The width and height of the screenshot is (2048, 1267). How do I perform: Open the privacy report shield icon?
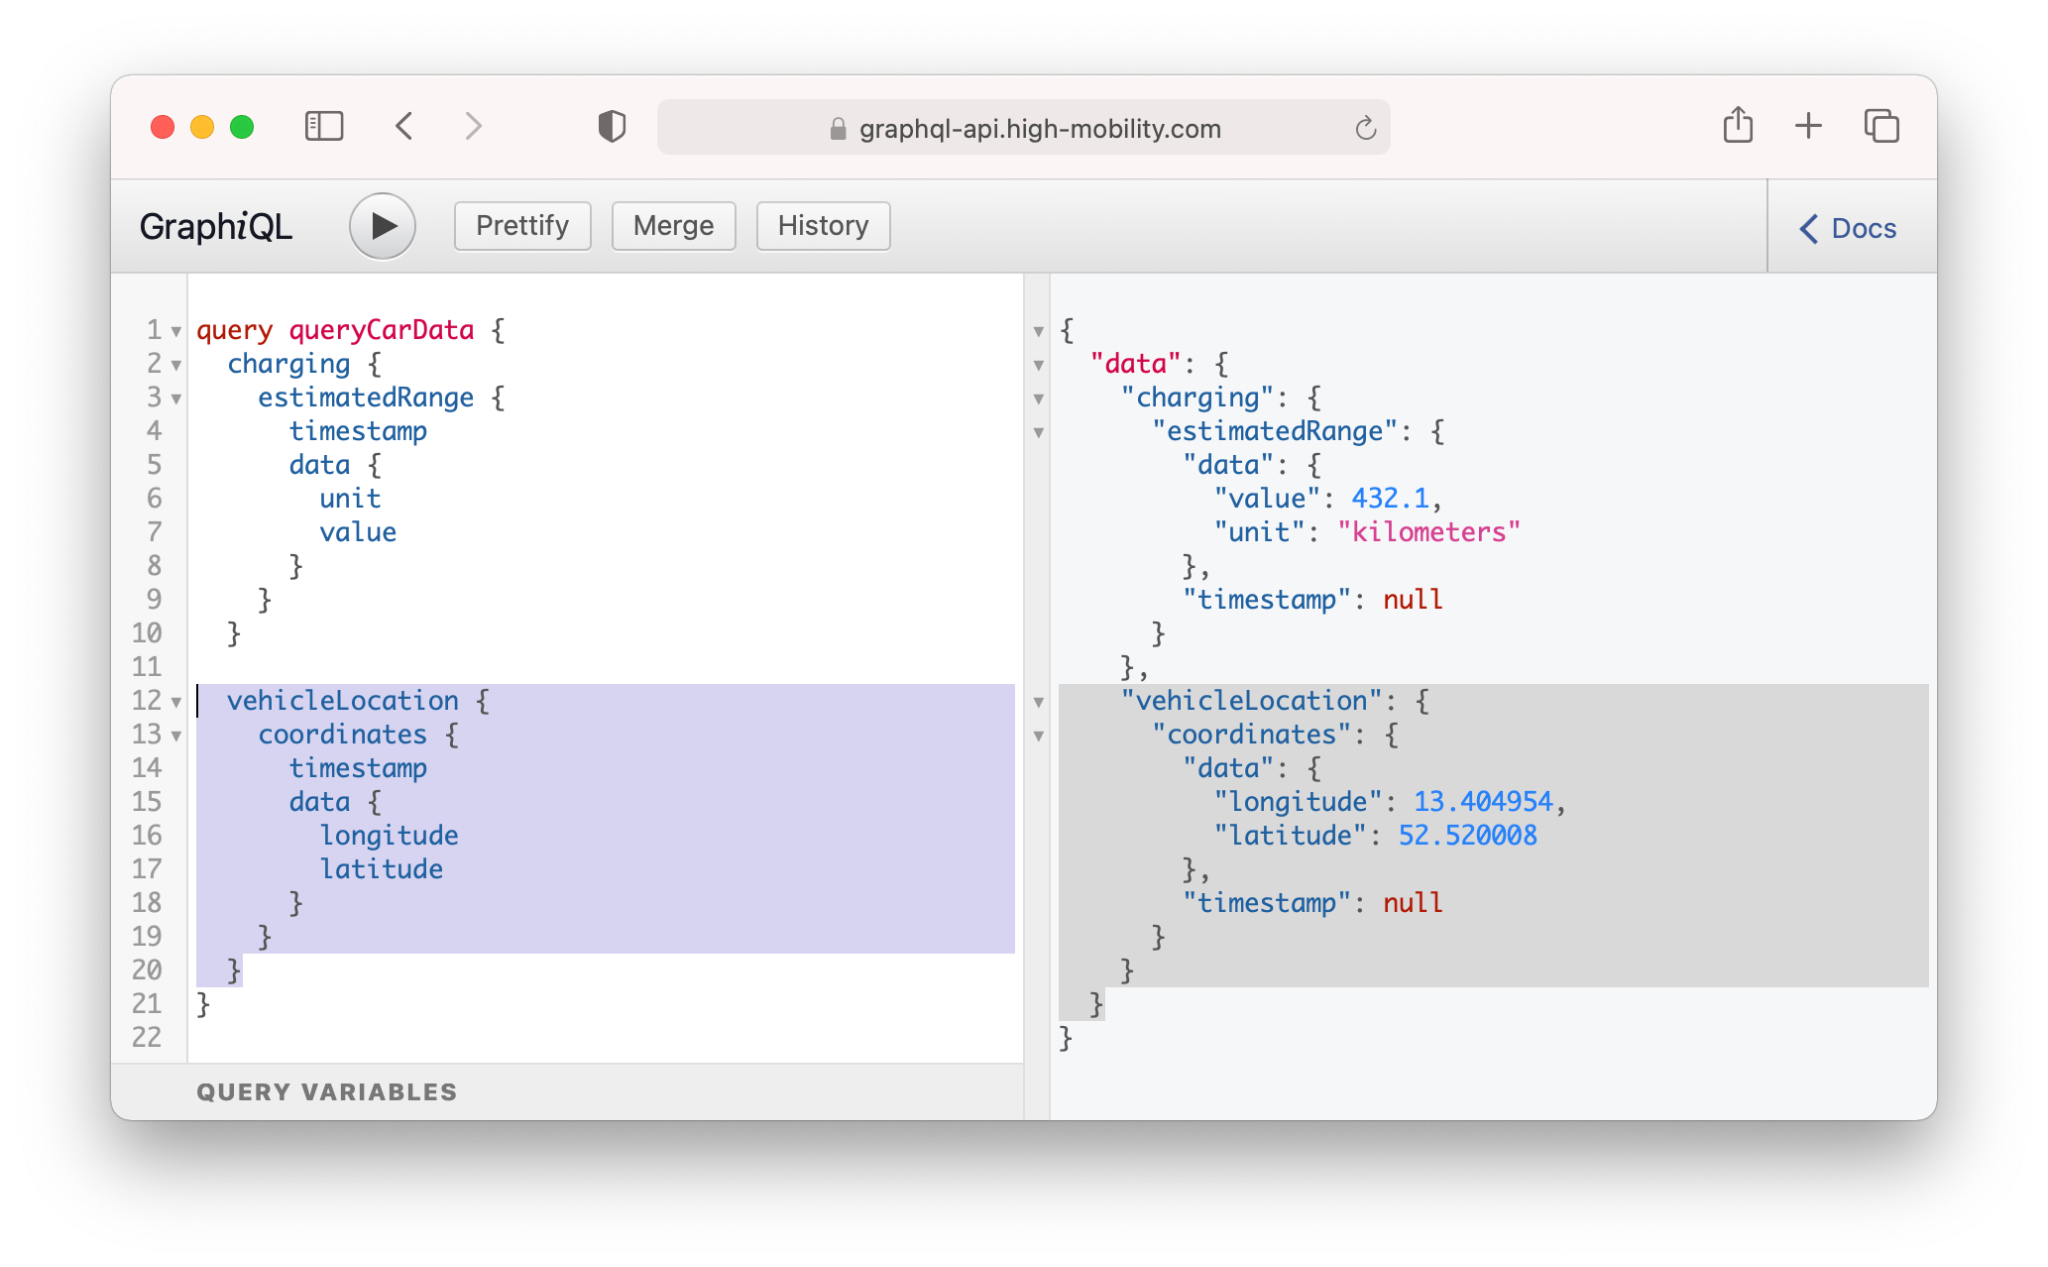click(611, 127)
